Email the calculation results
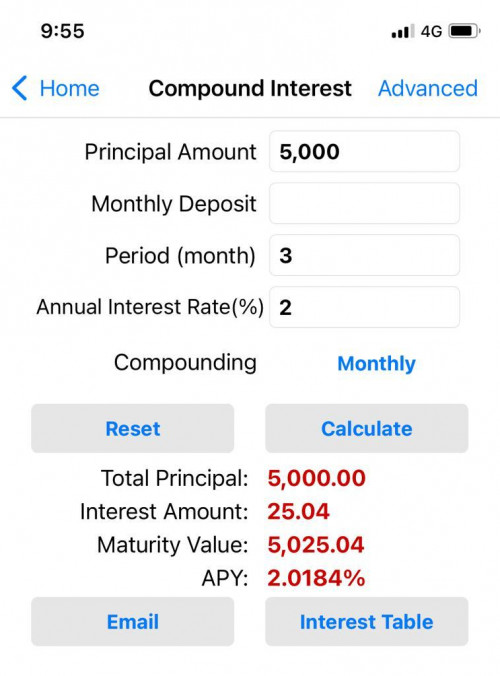 pos(133,622)
